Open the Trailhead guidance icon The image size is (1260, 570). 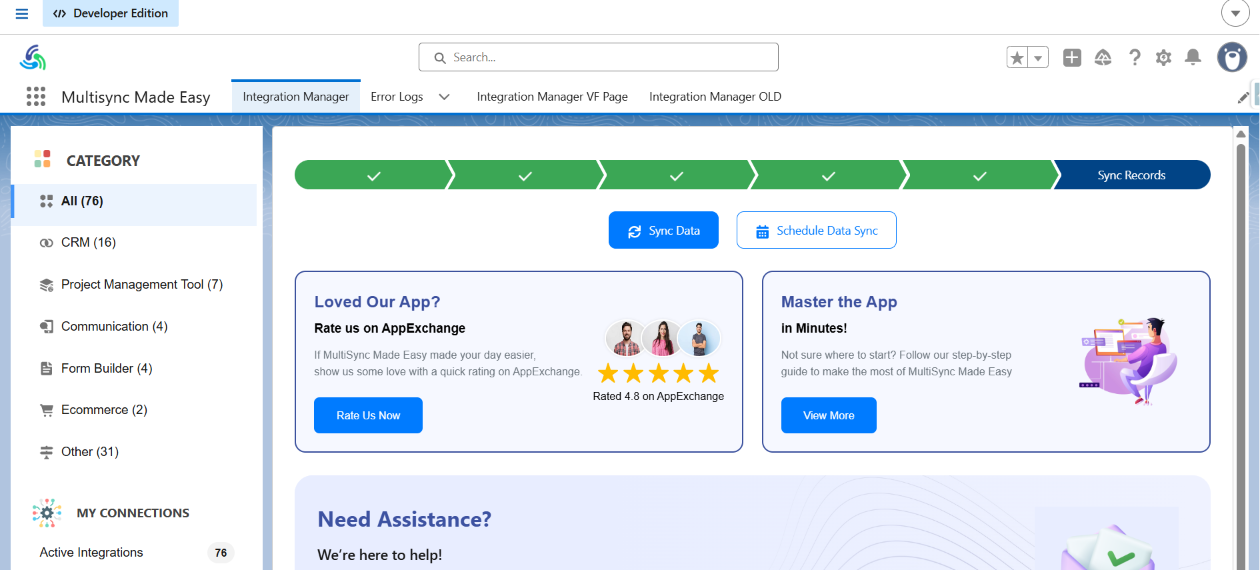1103,58
